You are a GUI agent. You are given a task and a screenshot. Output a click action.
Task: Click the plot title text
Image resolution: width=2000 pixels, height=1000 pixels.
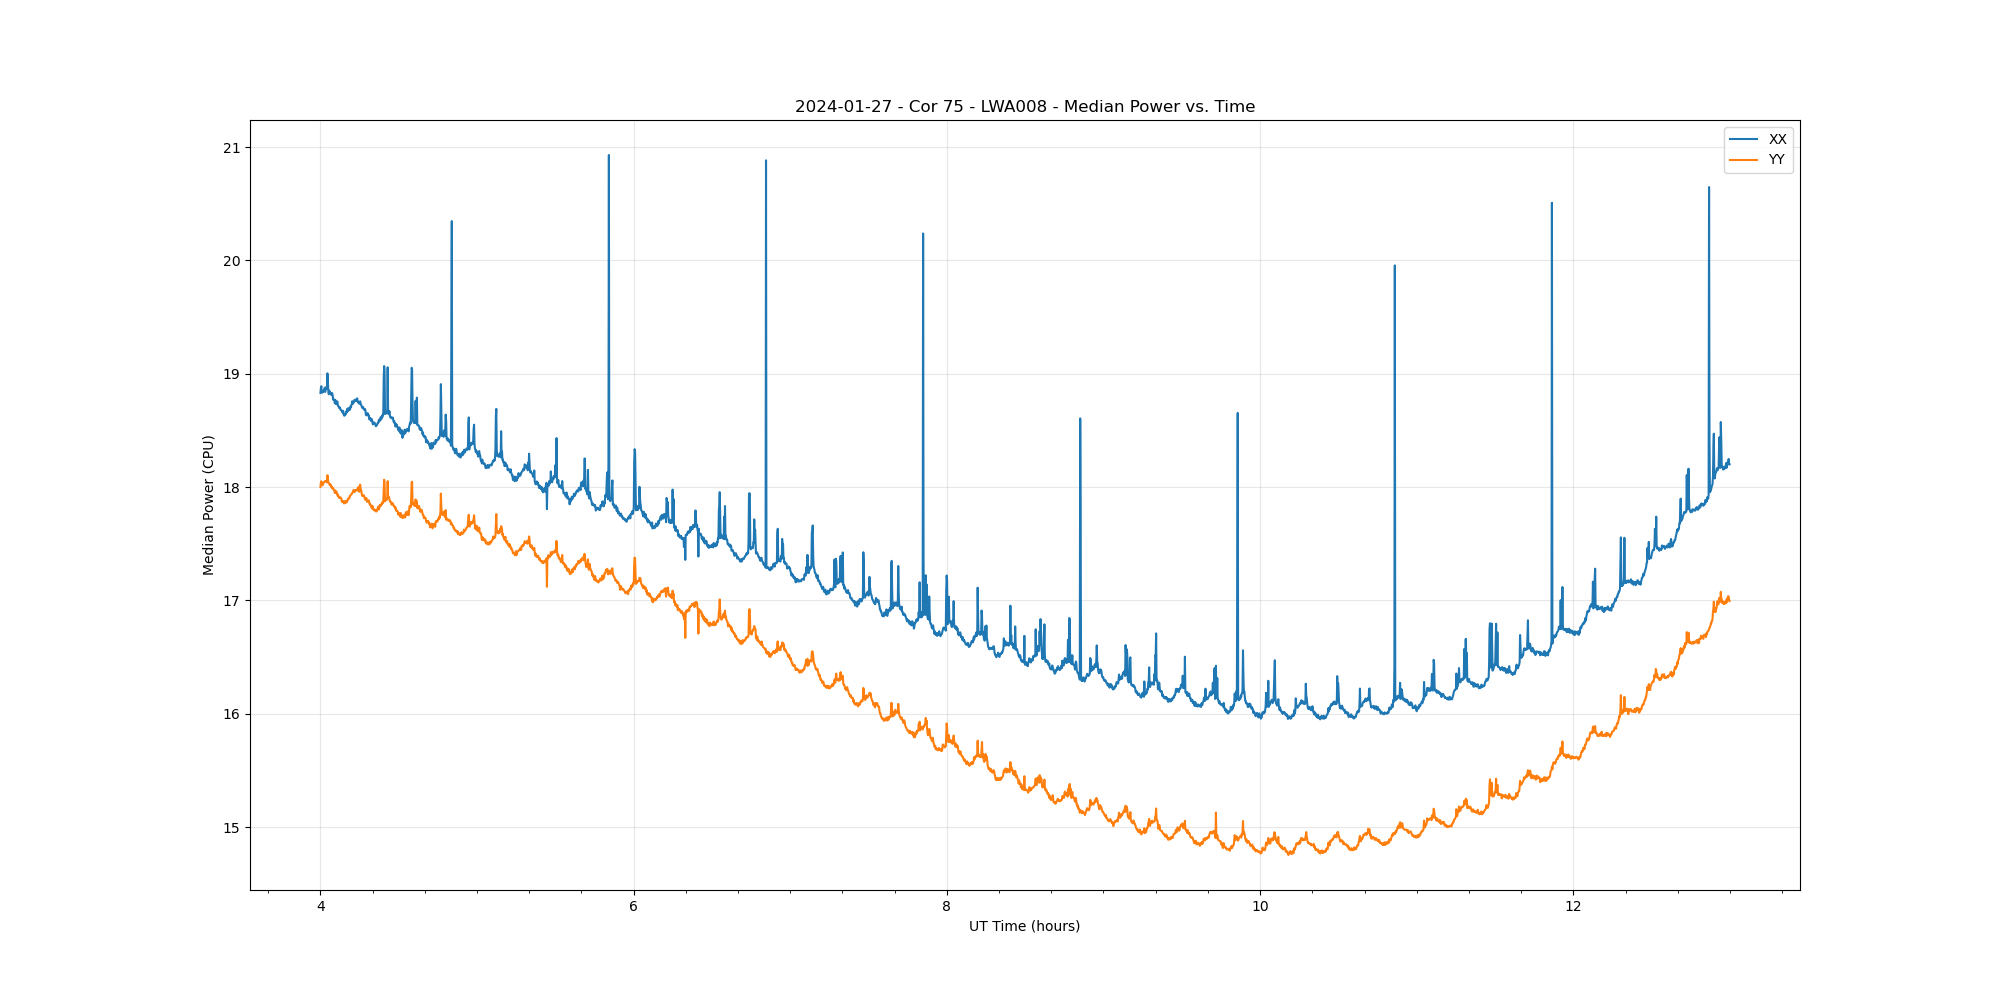1024,107
